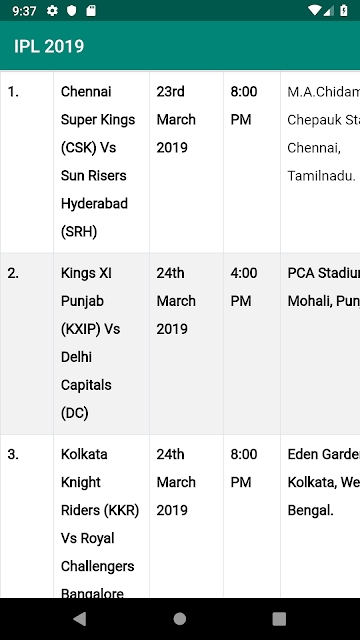Tap the clock showing 9:37
The height and width of the screenshot is (640, 360).
click(24, 11)
